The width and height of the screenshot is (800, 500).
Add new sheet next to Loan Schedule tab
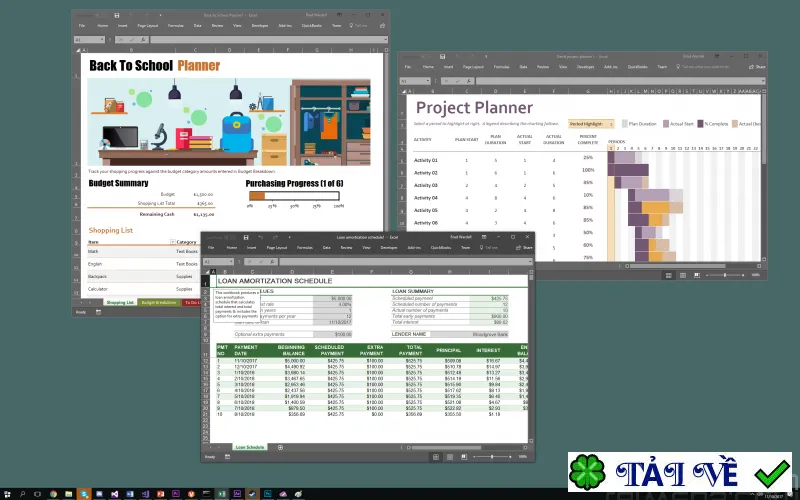click(280, 447)
